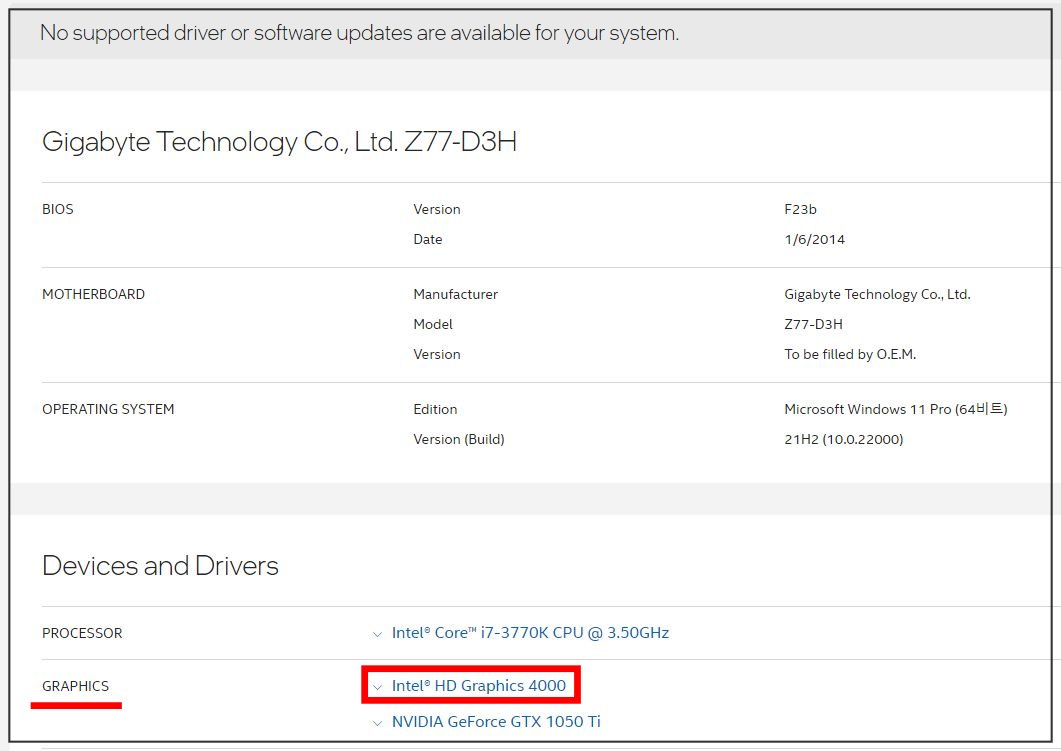Click the motherboard Manufacturer field label
This screenshot has height=751, width=1061.
point(455,294)
